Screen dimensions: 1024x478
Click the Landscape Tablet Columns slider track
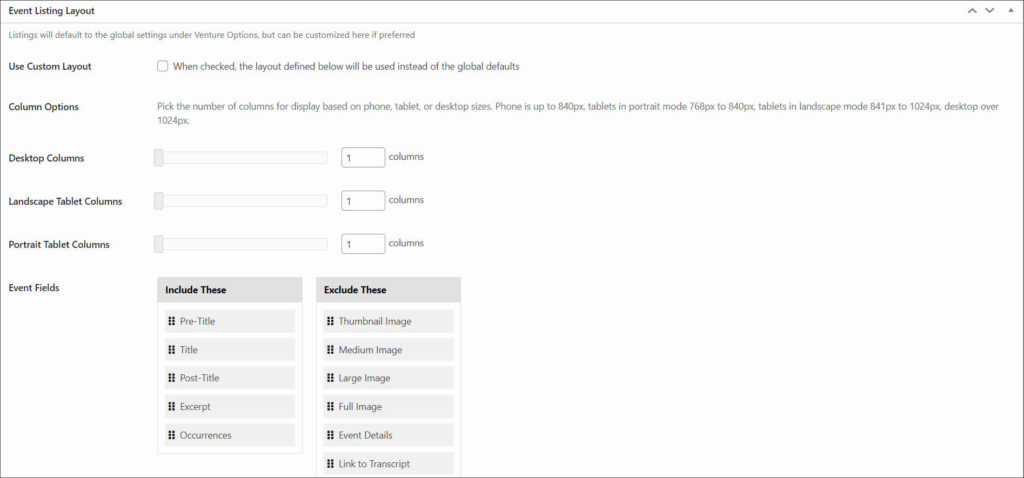[x=241, y=201]
